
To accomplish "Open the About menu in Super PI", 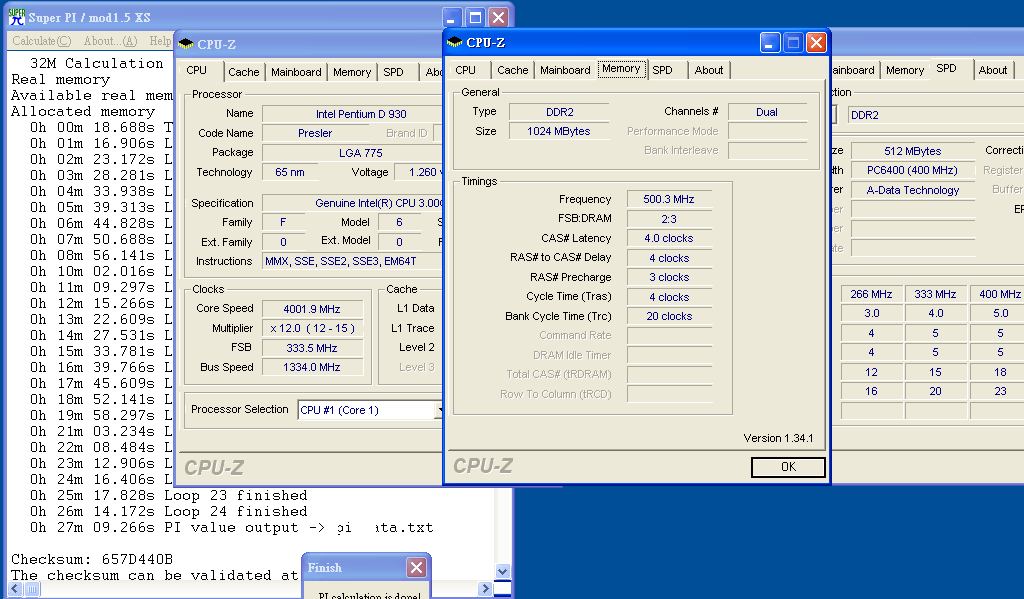I will point(110,40).
